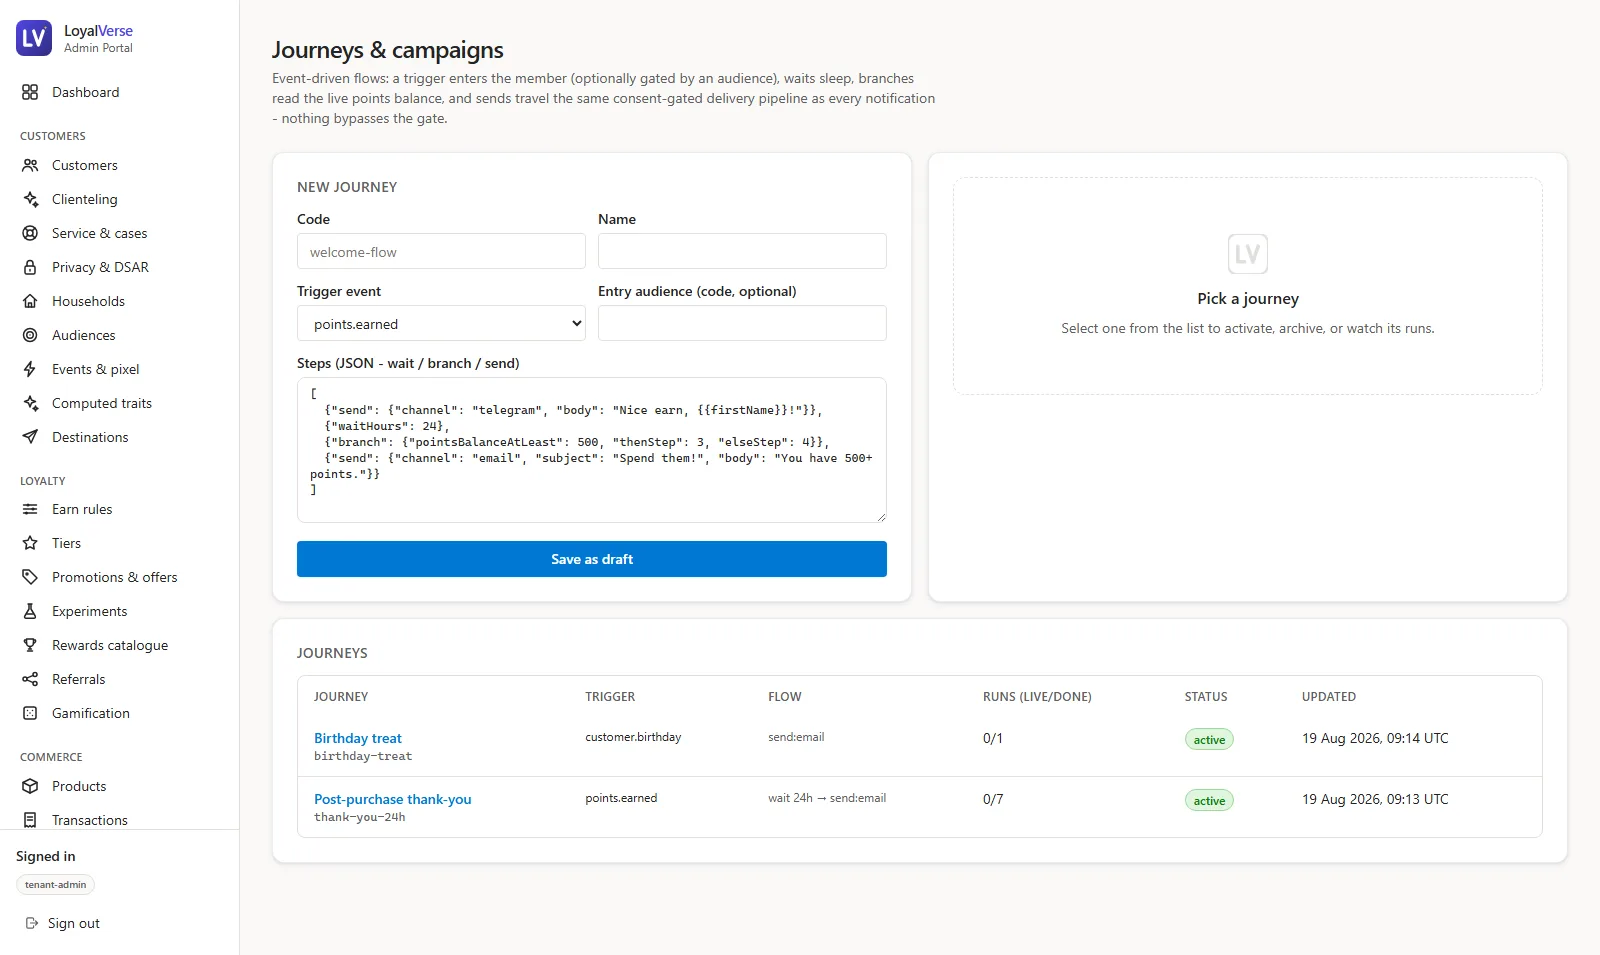This screenshot has width=1600, height=955.
Task: Click the 0/1 runs value
Action: (993, 738)
